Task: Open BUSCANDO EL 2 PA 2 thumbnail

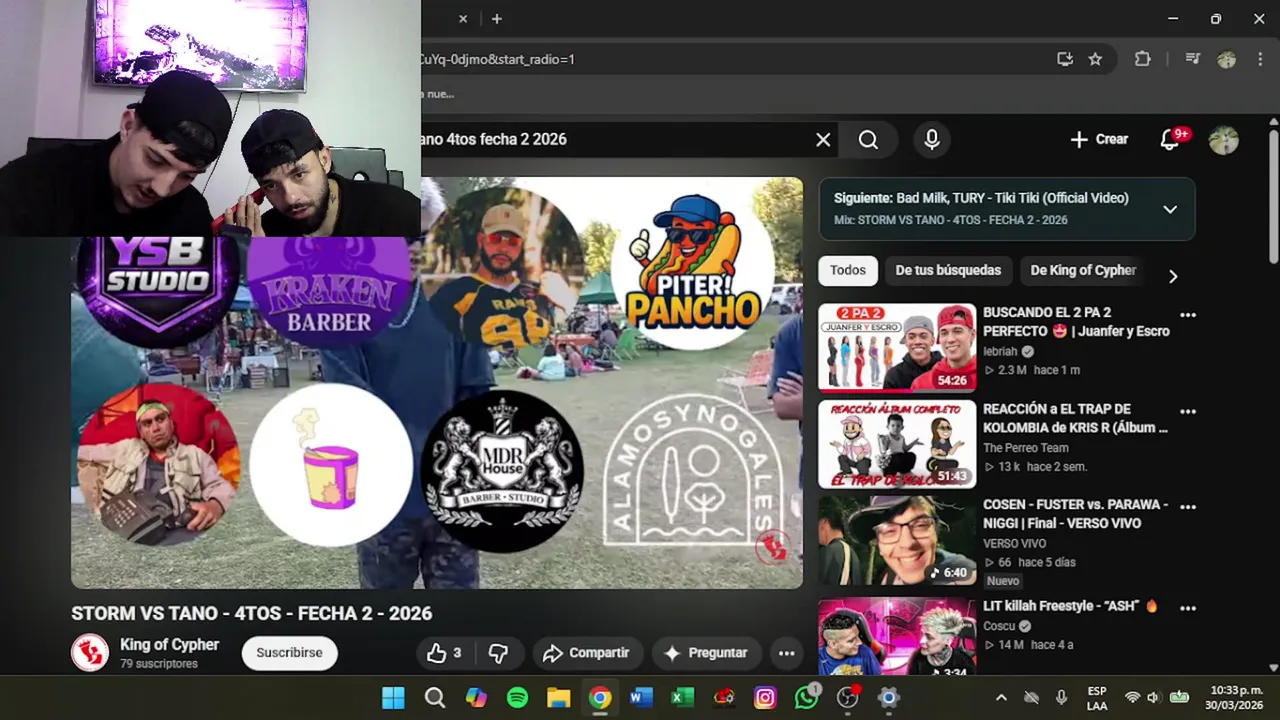Action: [x=897, y=347]
